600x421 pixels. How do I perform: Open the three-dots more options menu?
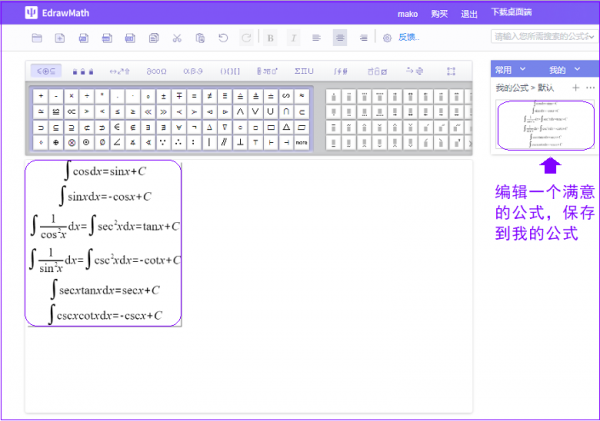tap(590, 88)
